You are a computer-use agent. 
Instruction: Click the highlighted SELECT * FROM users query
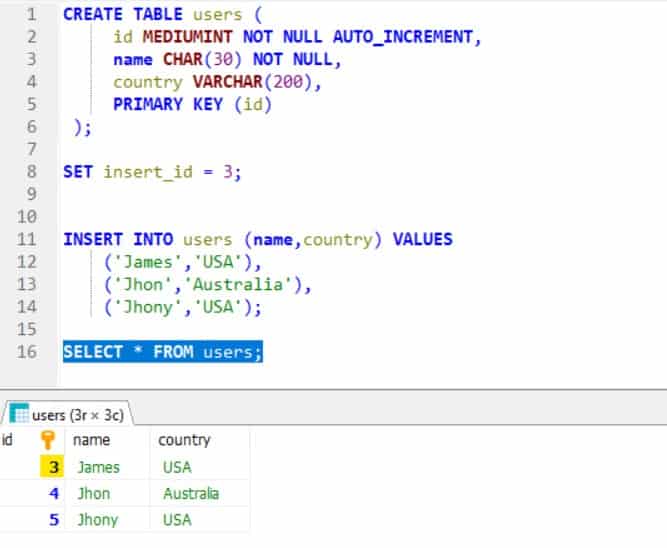163,352
